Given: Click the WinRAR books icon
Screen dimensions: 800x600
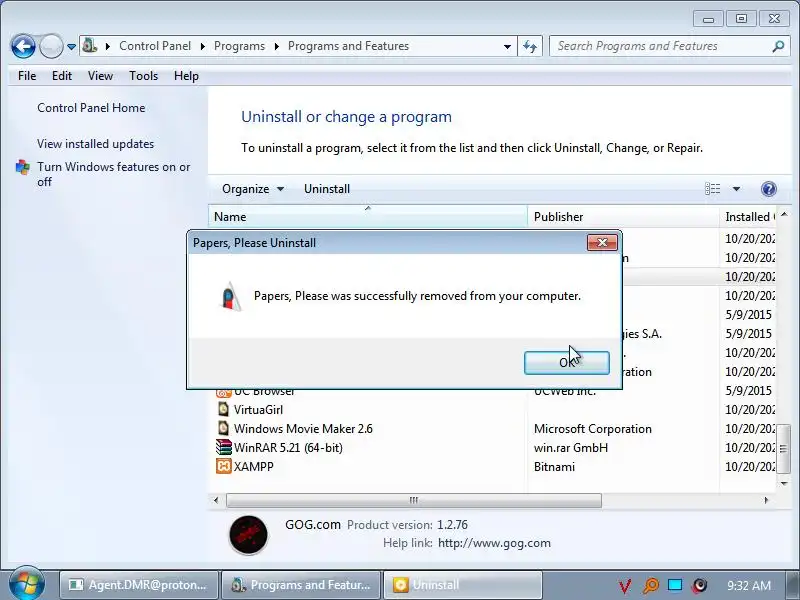Looking at the screenshot, I should [x=223, y=447].
